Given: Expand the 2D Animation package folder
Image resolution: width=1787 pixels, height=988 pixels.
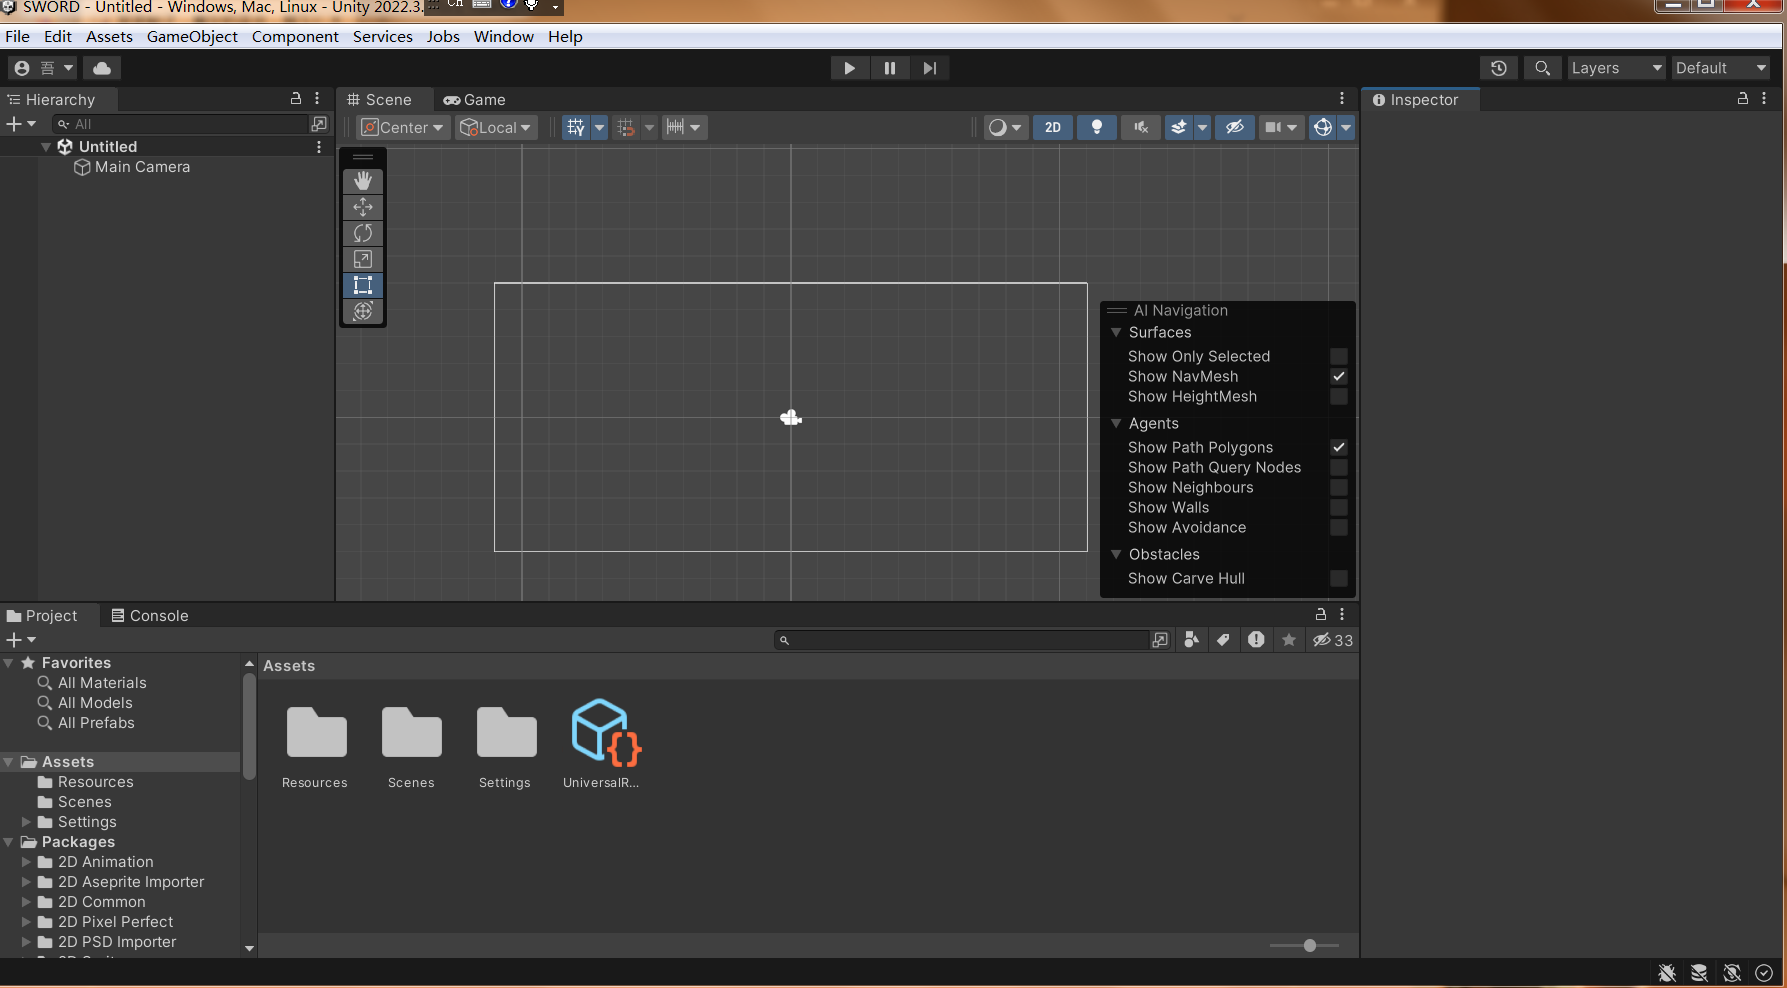Looking at the screenshot, I should [27, 862].
